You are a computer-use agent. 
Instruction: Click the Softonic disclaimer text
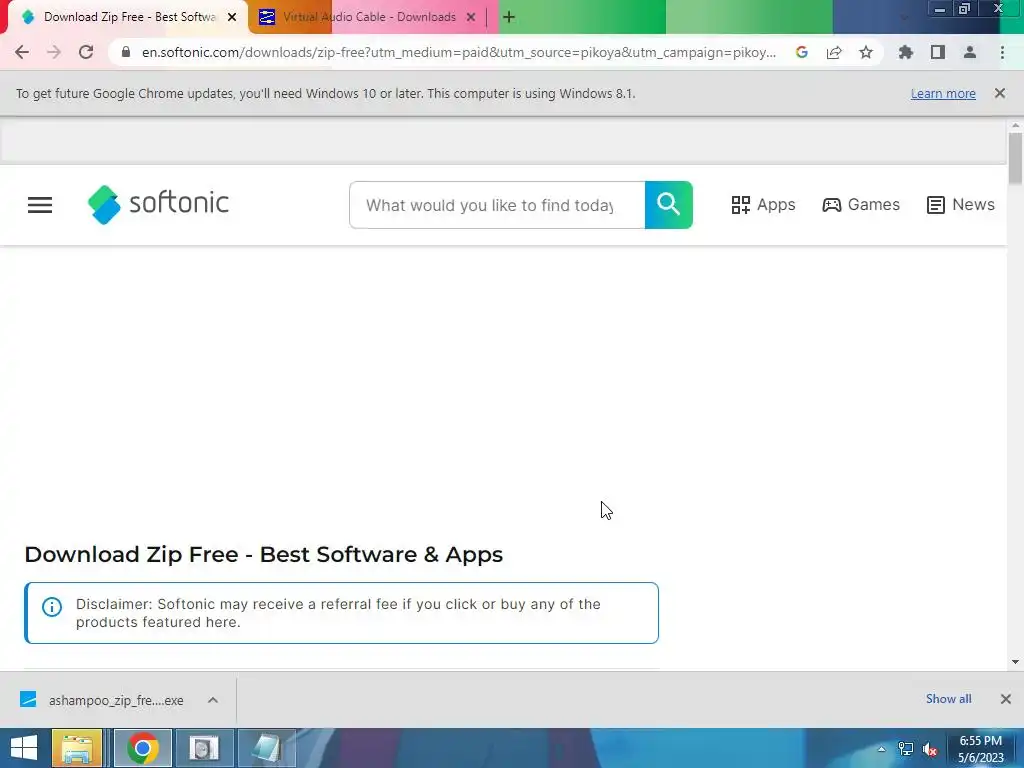338,613
